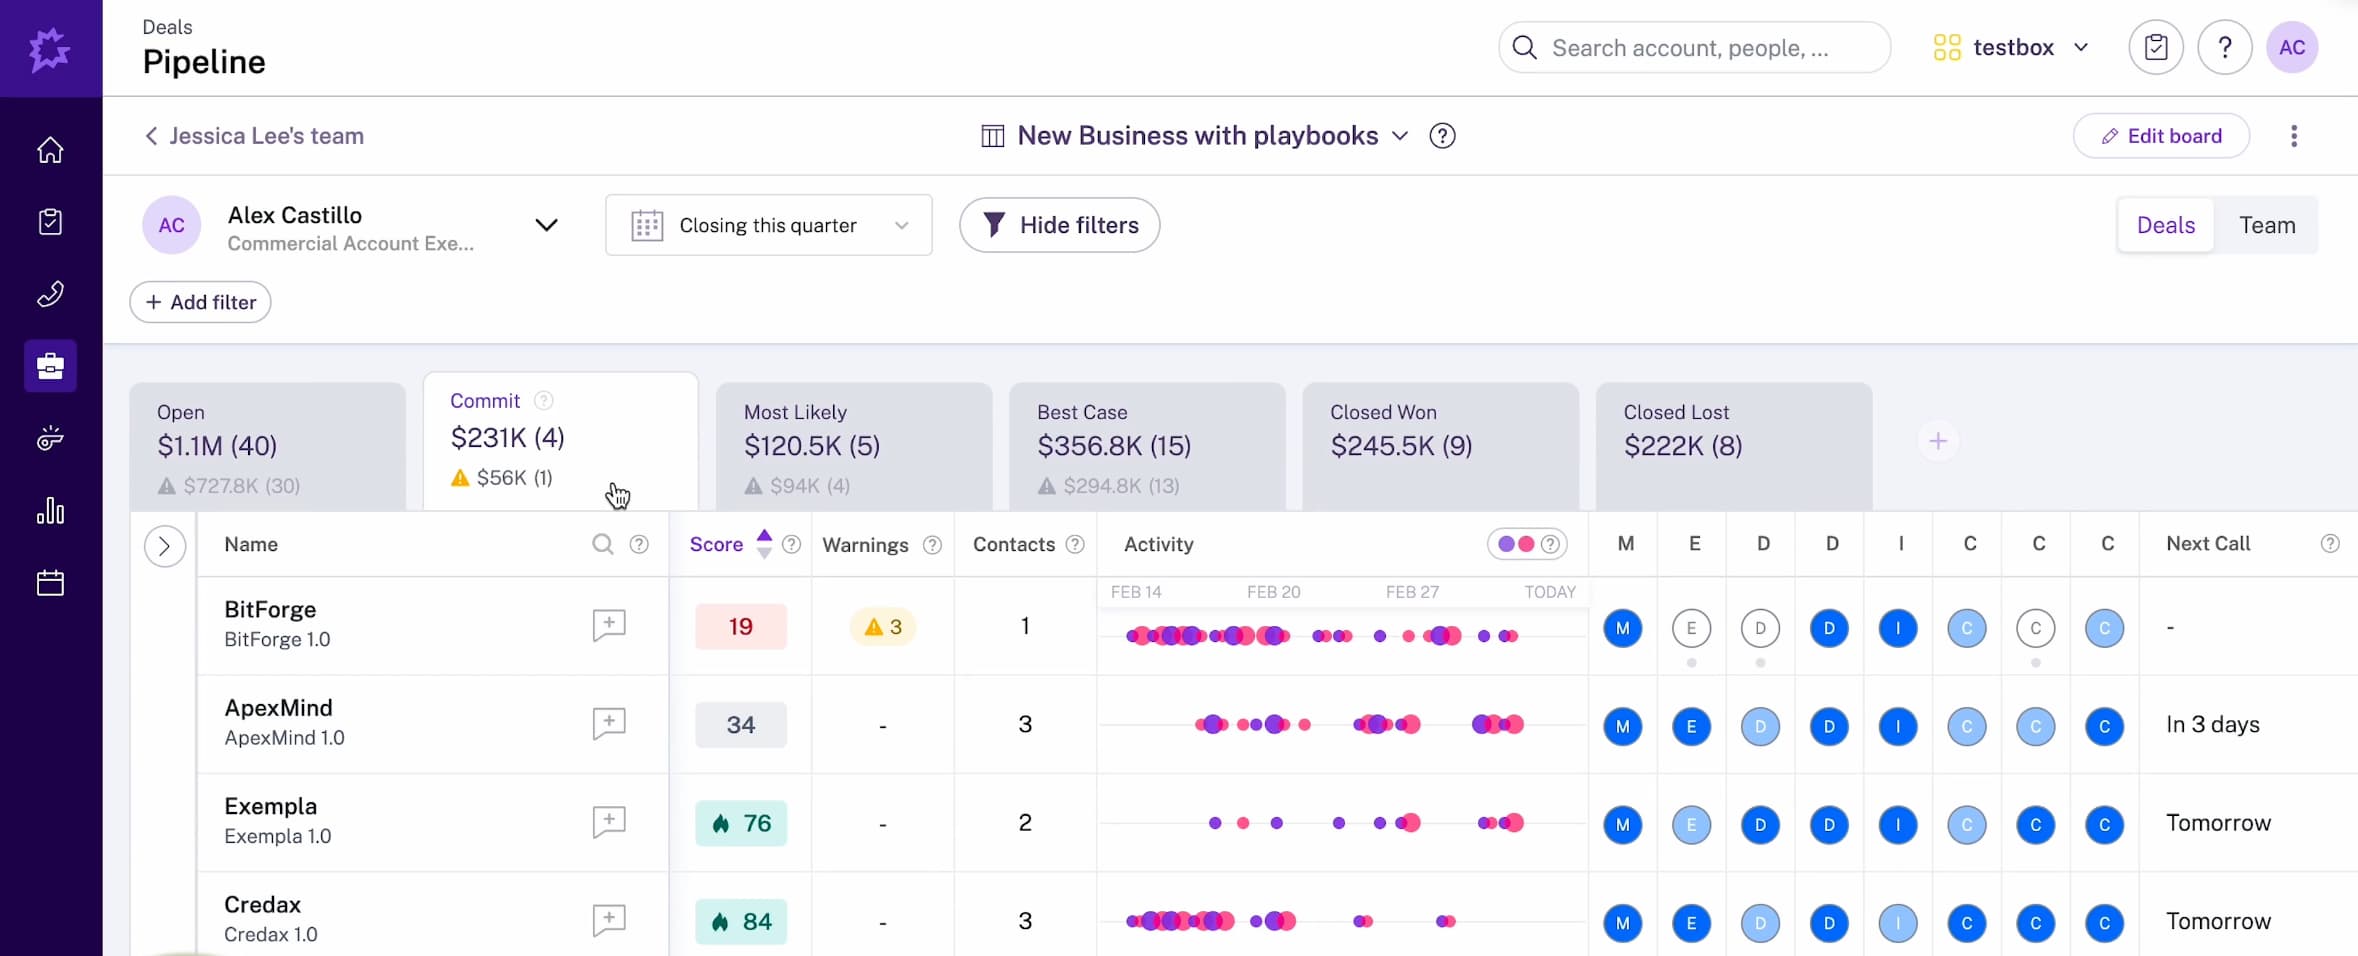Click the BitForge score 19 badge
The width and height of the screenshot is (2358, 956).
[x=741, y=627]
